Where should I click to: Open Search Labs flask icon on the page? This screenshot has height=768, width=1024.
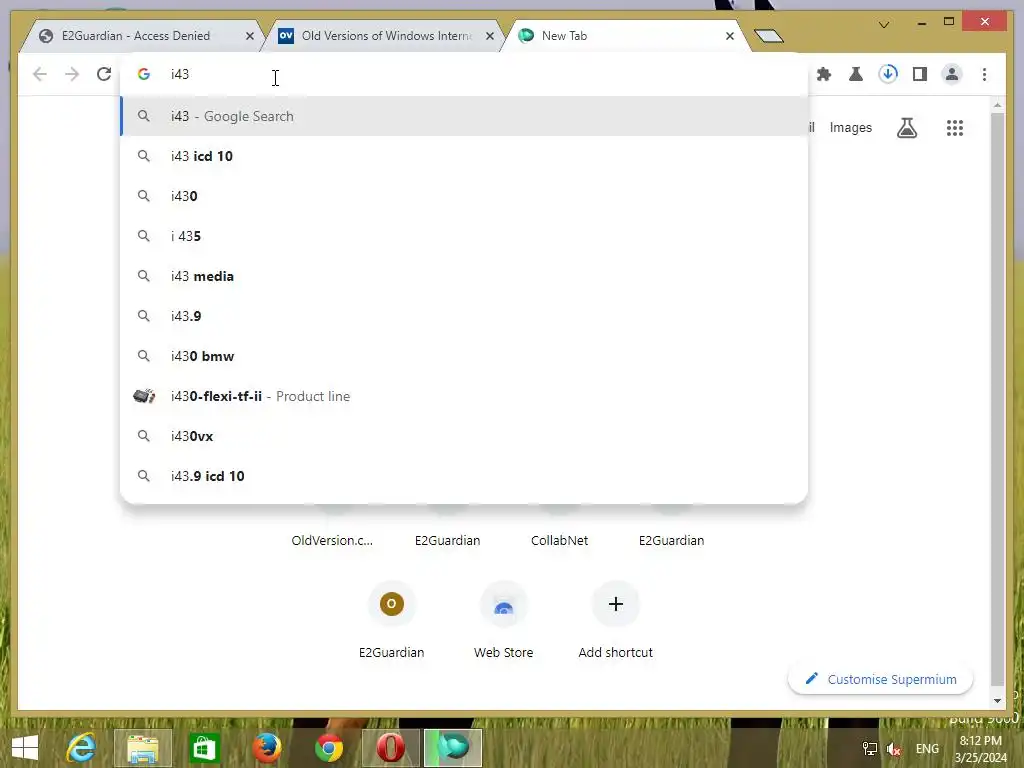[906, 128]
